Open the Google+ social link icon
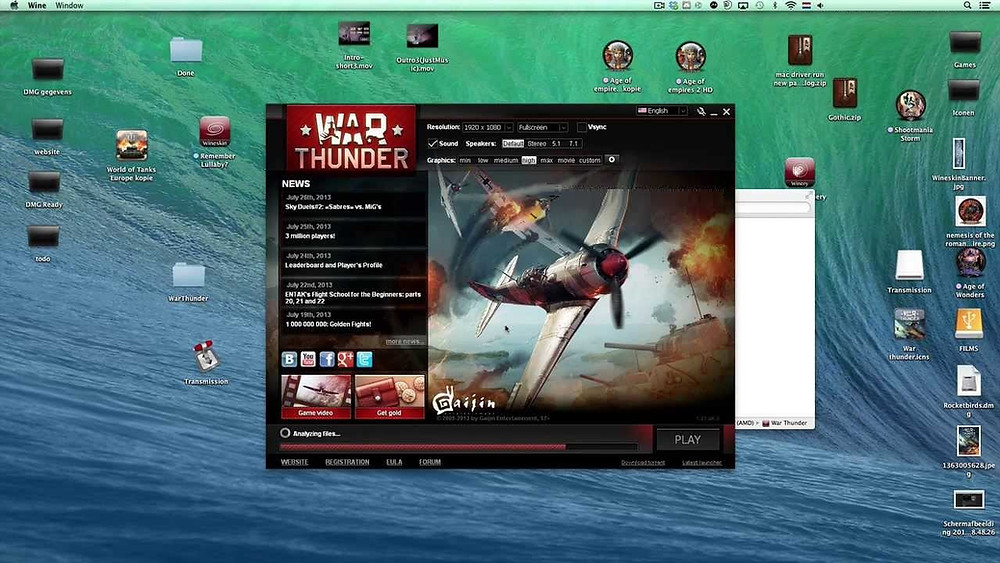 coord(346,360)
